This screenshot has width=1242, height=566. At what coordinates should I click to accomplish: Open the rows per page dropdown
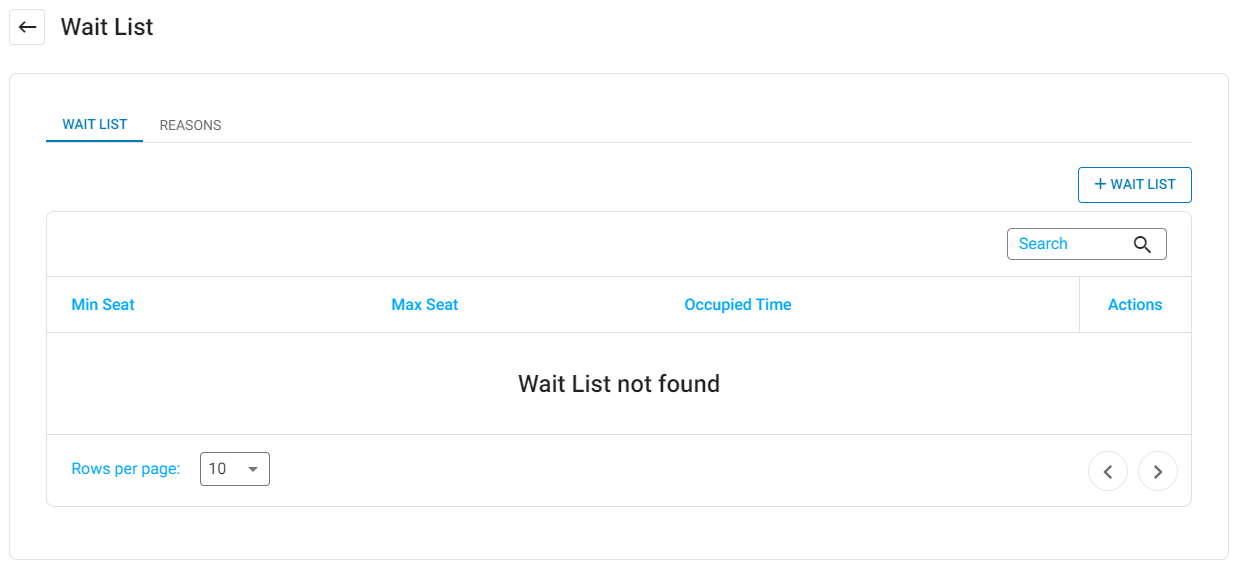point(235,469)
